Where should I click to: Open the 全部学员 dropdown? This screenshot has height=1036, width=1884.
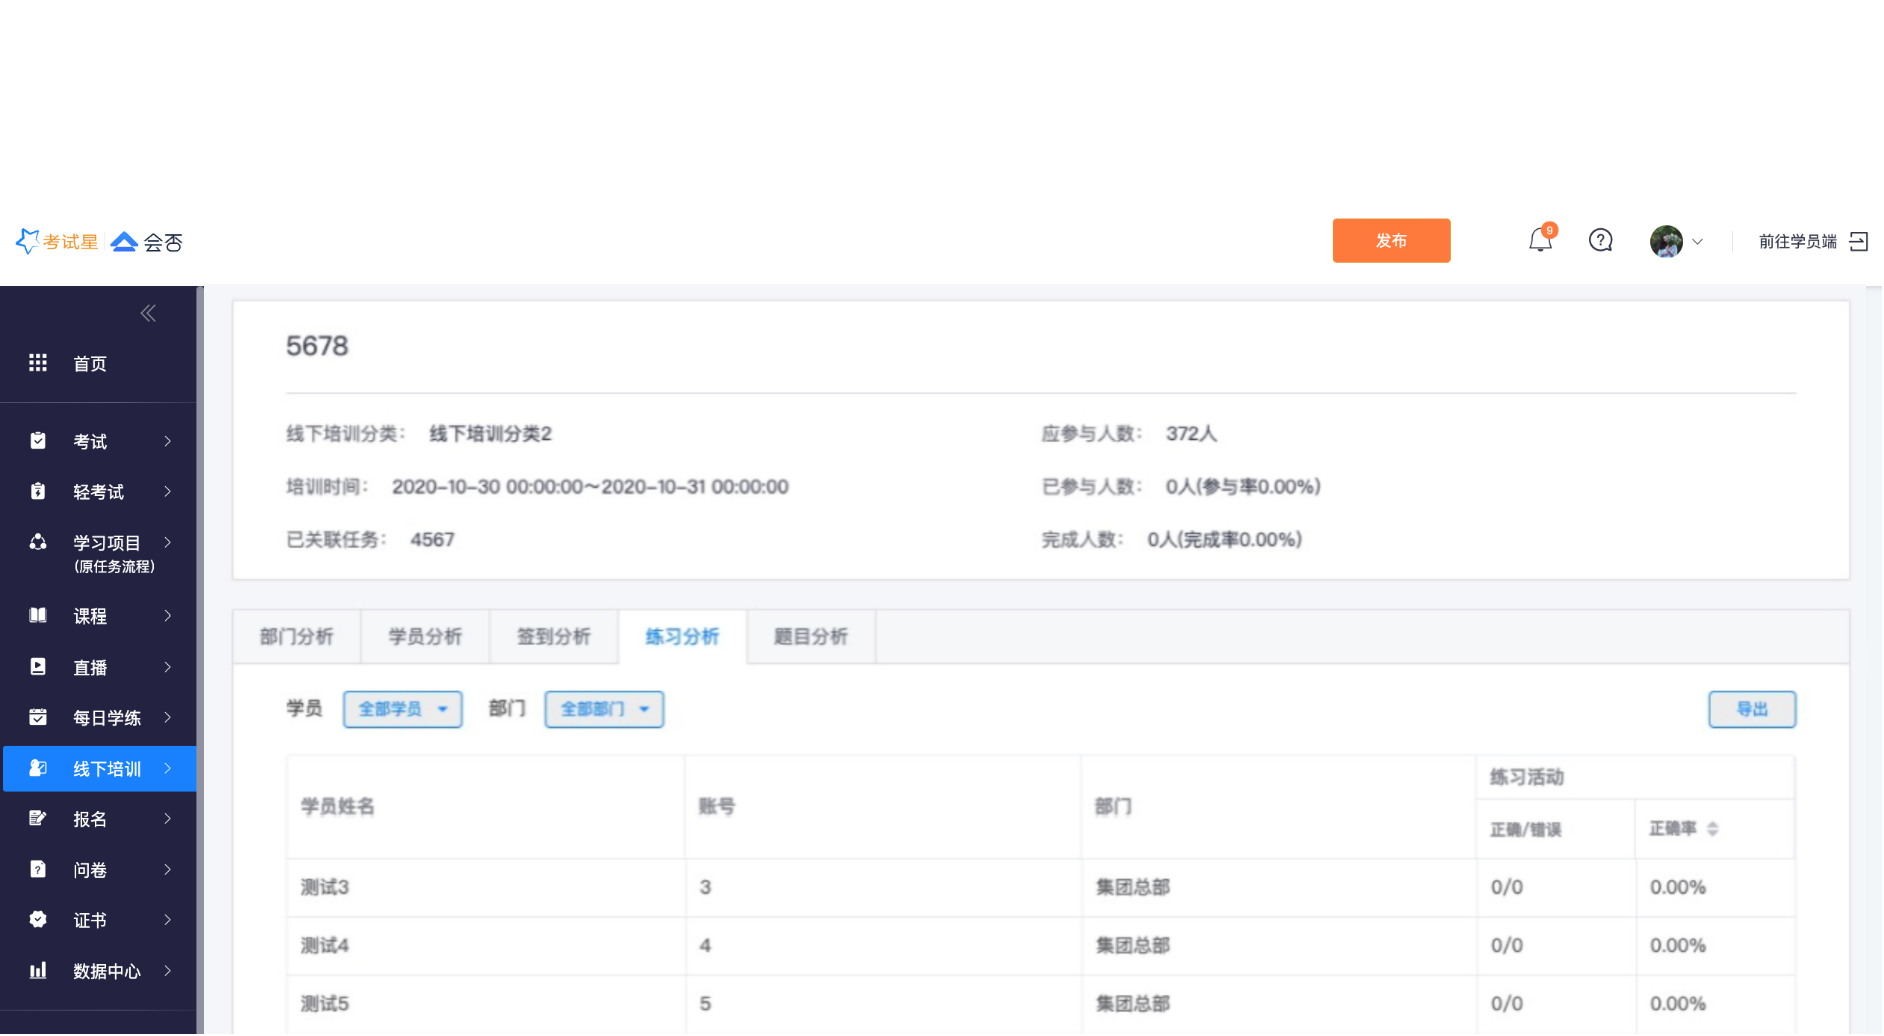[402, 709]
